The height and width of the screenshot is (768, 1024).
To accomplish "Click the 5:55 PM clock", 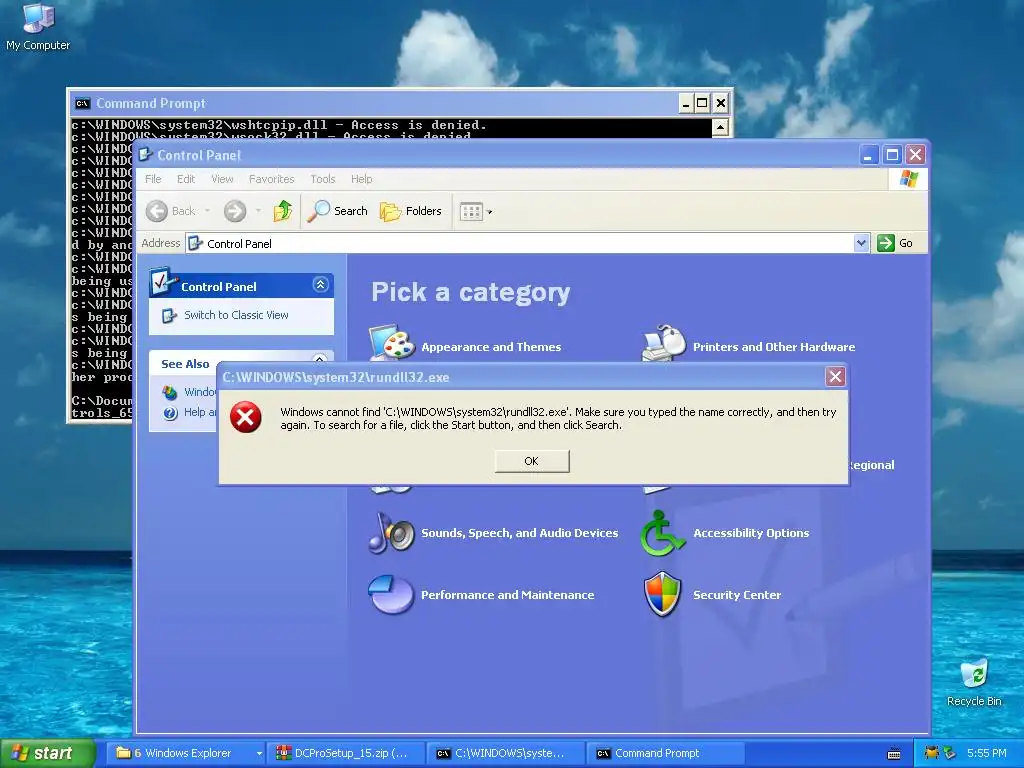I will [x=987, y=753].
